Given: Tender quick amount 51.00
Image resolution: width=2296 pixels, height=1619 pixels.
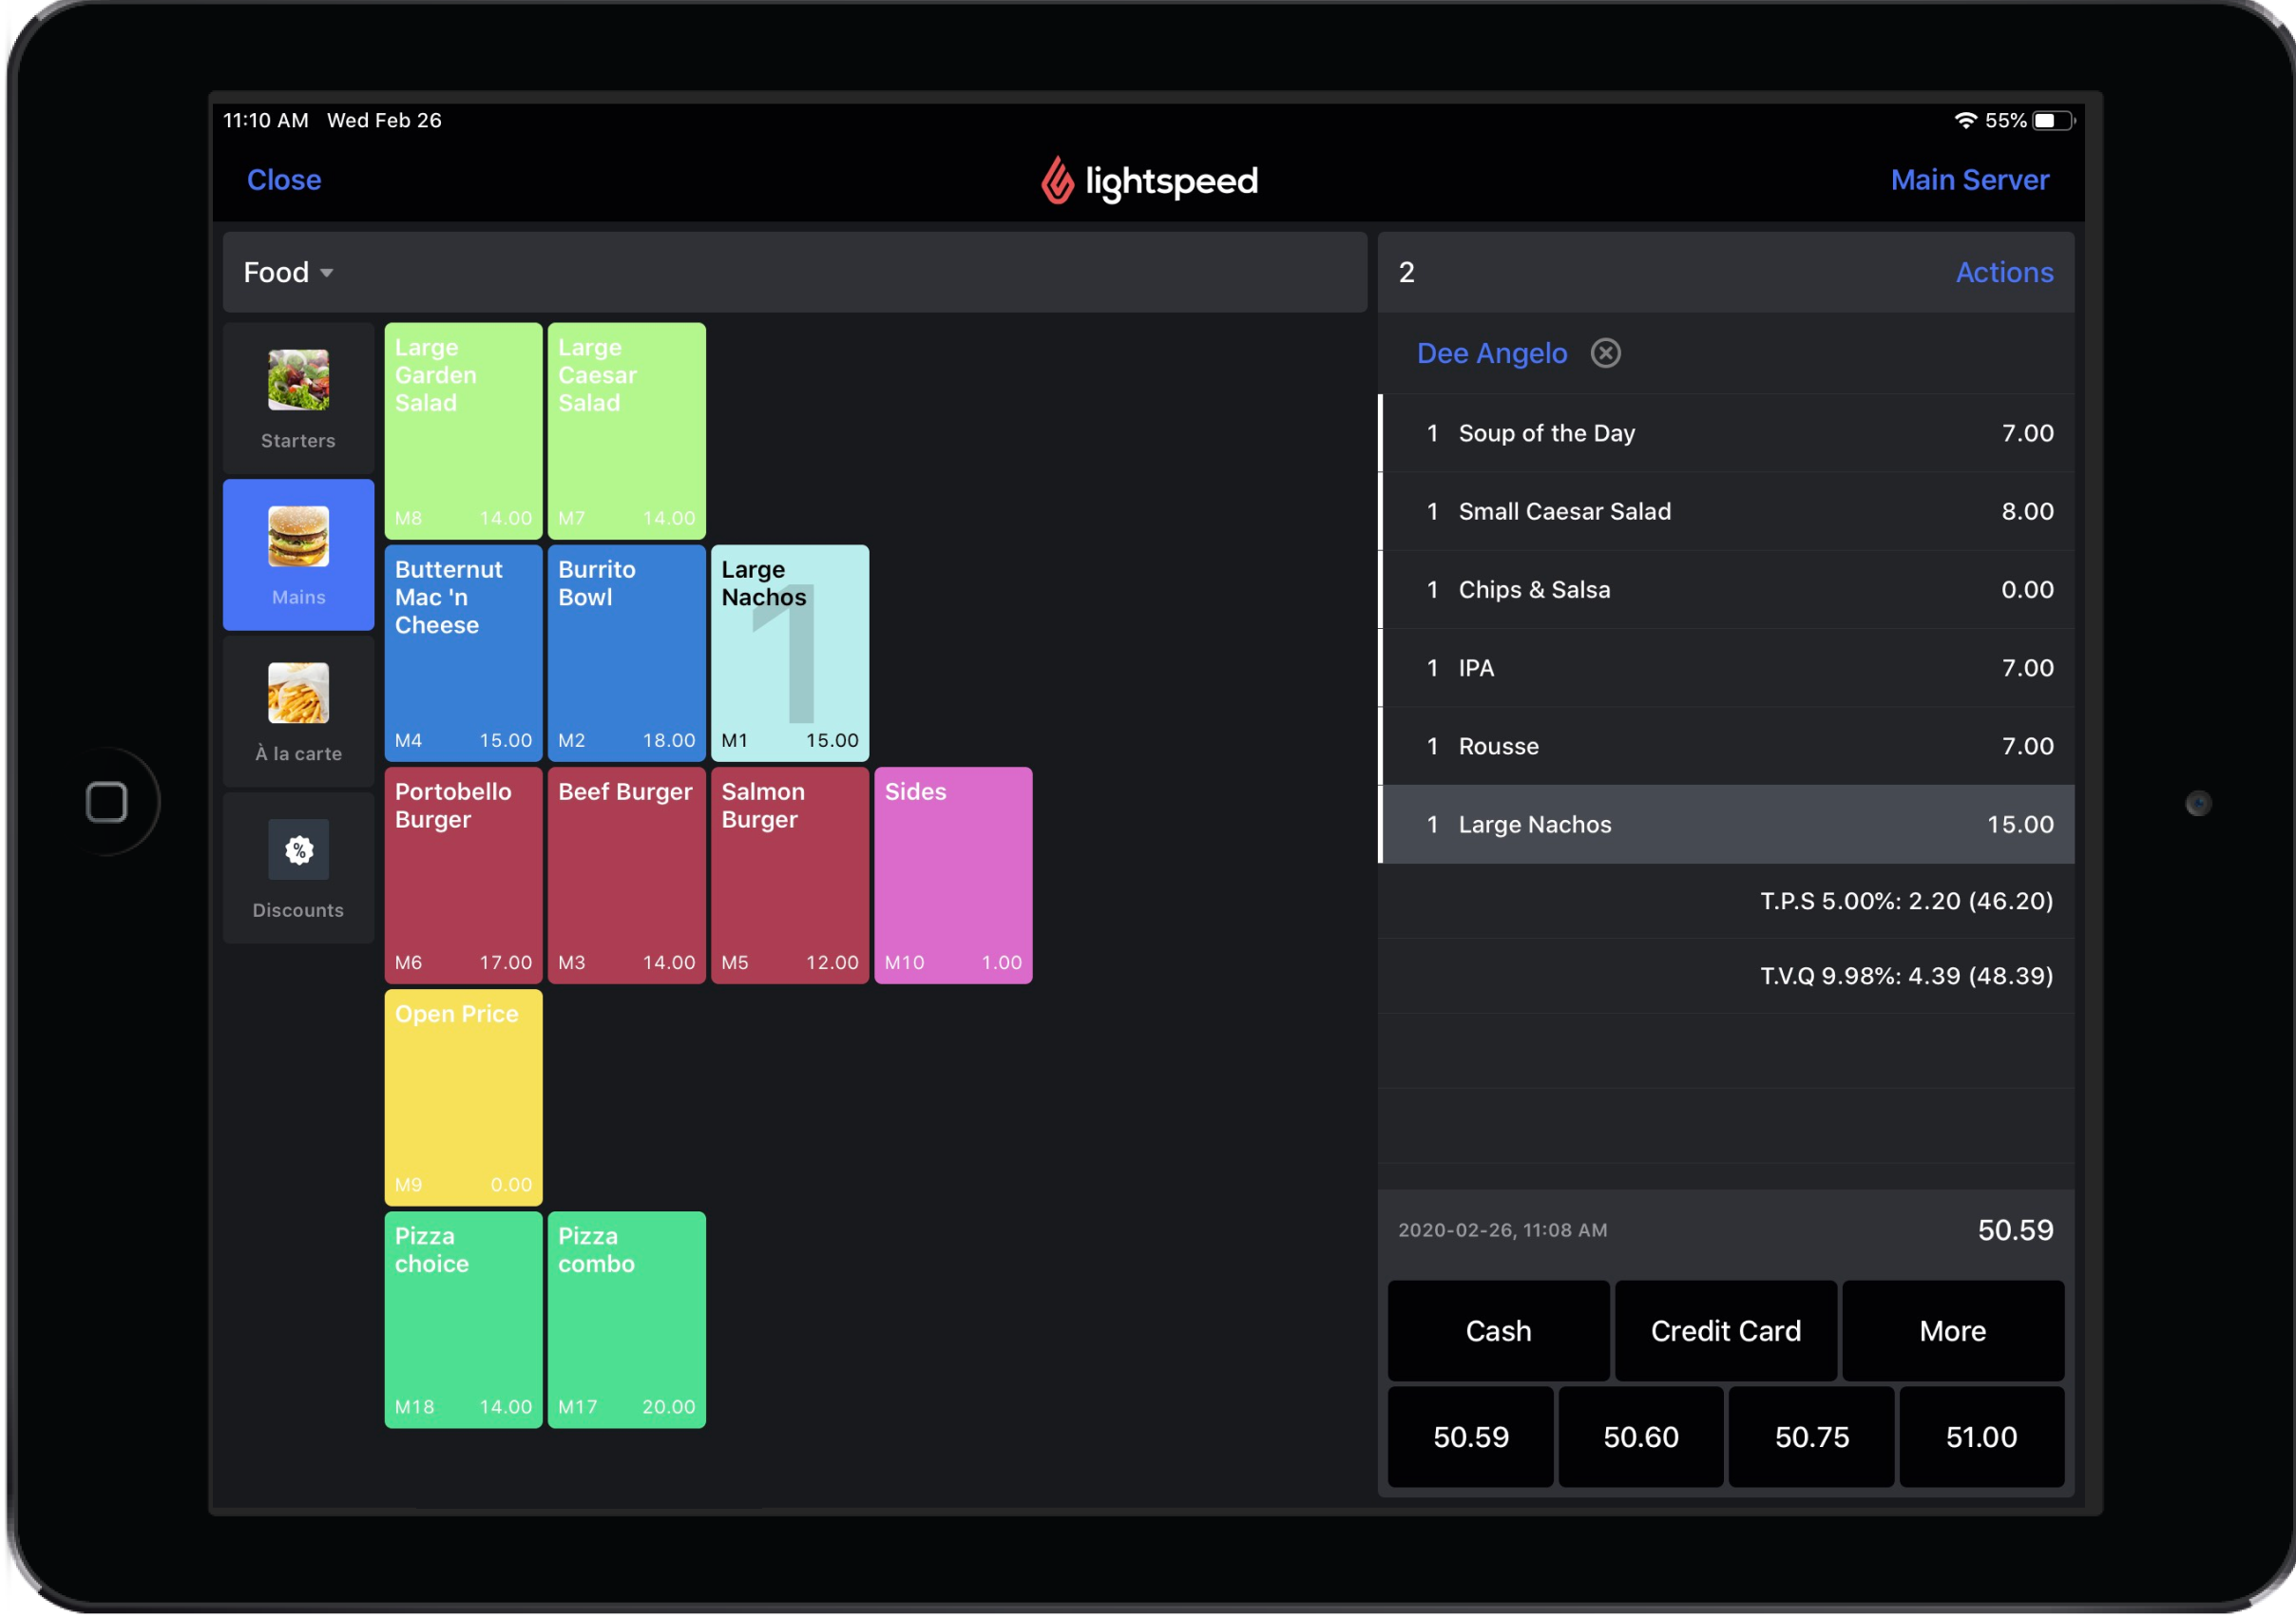Looking at the screenshot, I should pyautogui.click(x=1982, y=1437).
